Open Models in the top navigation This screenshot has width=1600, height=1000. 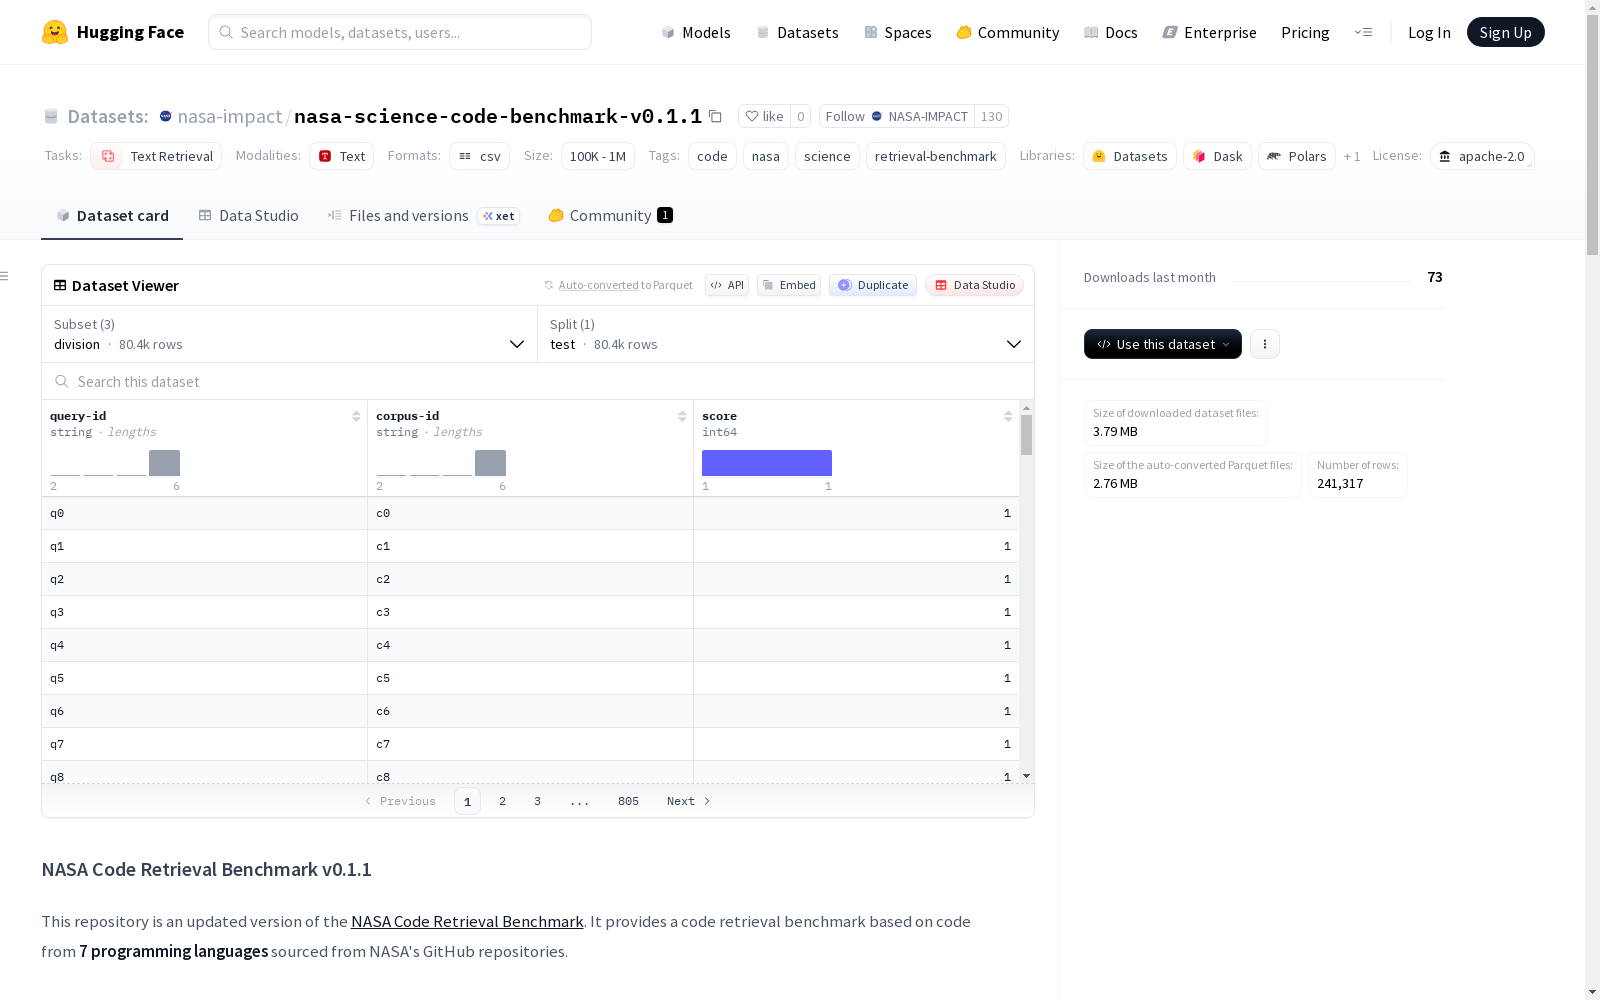click(696, 32)
